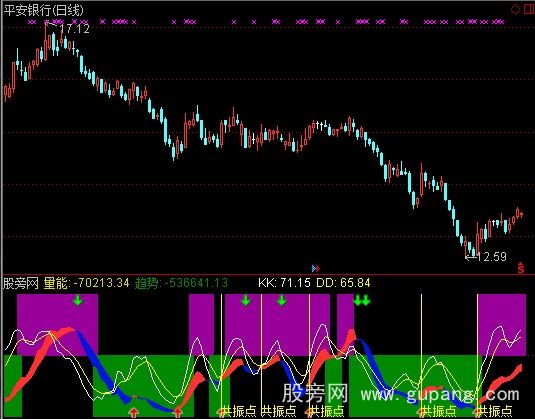This screenshot has width=535, height=419.
Task: Click the green down arrow above the tall blue band
Action: click(78, 300)
